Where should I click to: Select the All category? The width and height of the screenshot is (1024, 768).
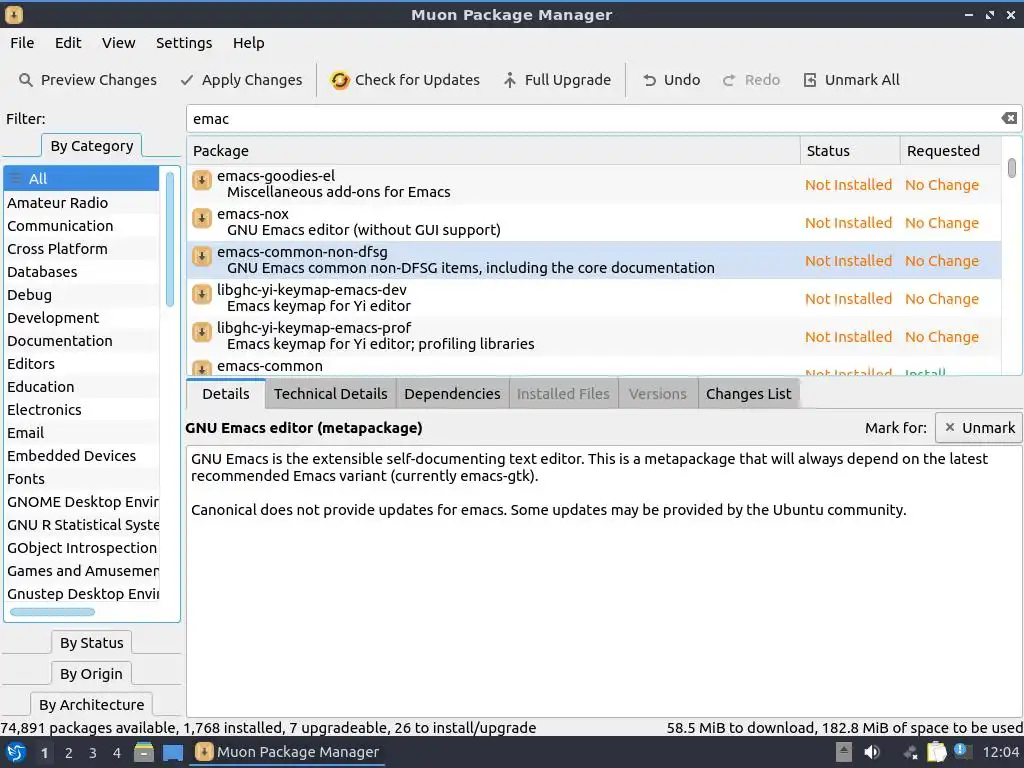82,178
